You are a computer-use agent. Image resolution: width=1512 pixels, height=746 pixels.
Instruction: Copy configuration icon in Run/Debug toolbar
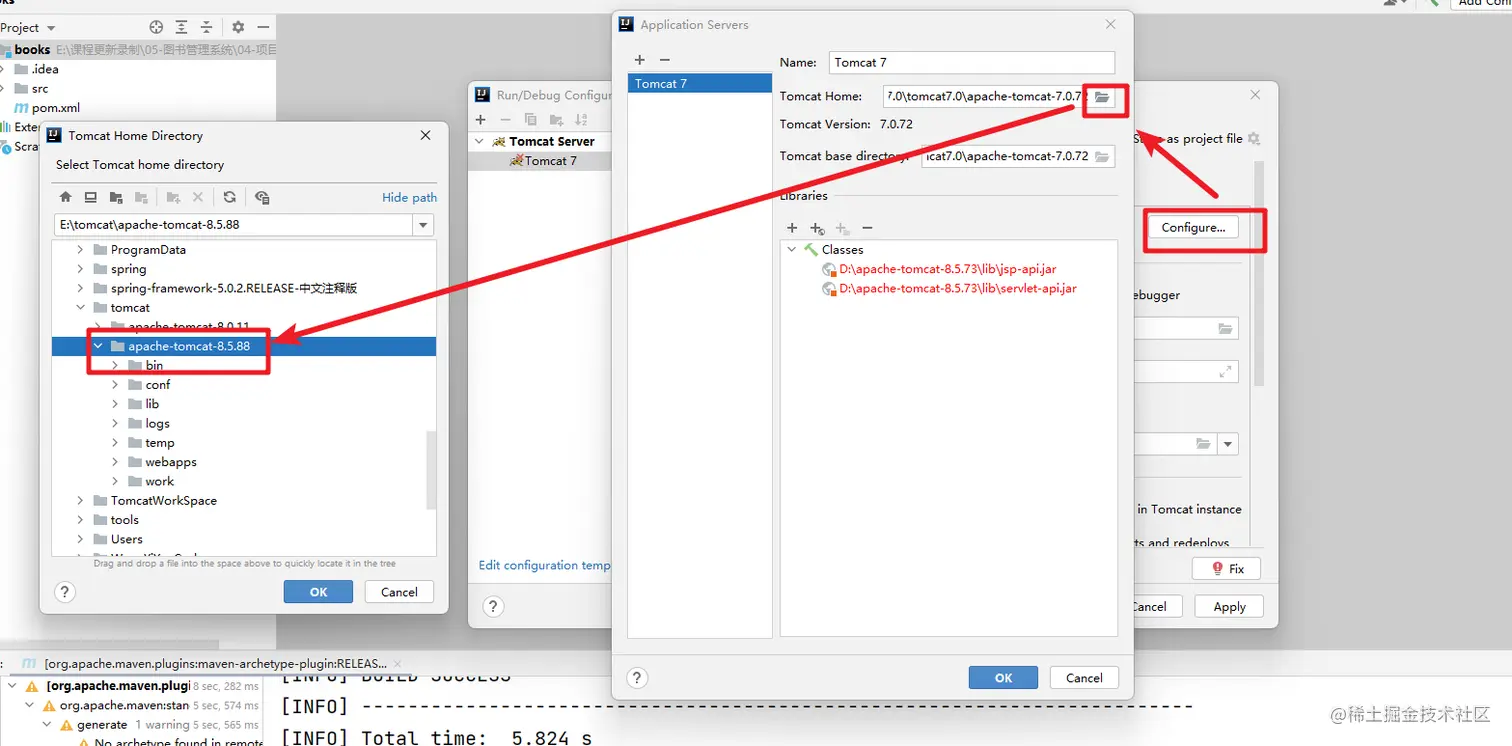pos(530,120)
